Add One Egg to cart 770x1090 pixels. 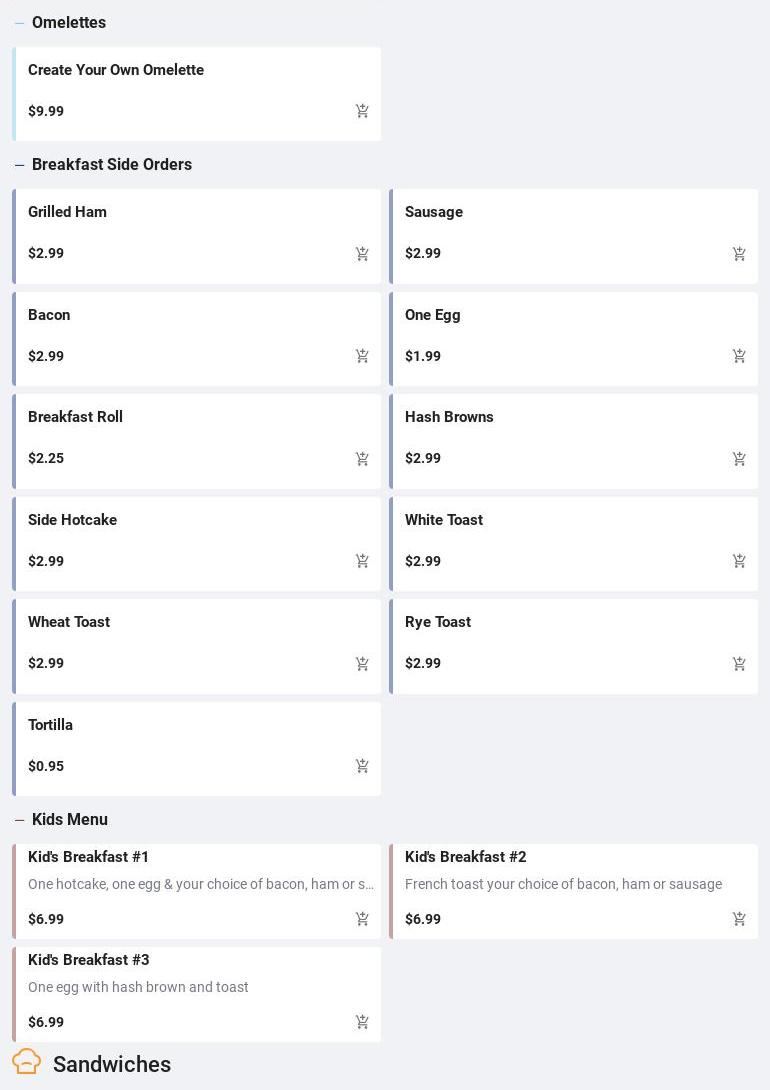[x=739, y=356]
